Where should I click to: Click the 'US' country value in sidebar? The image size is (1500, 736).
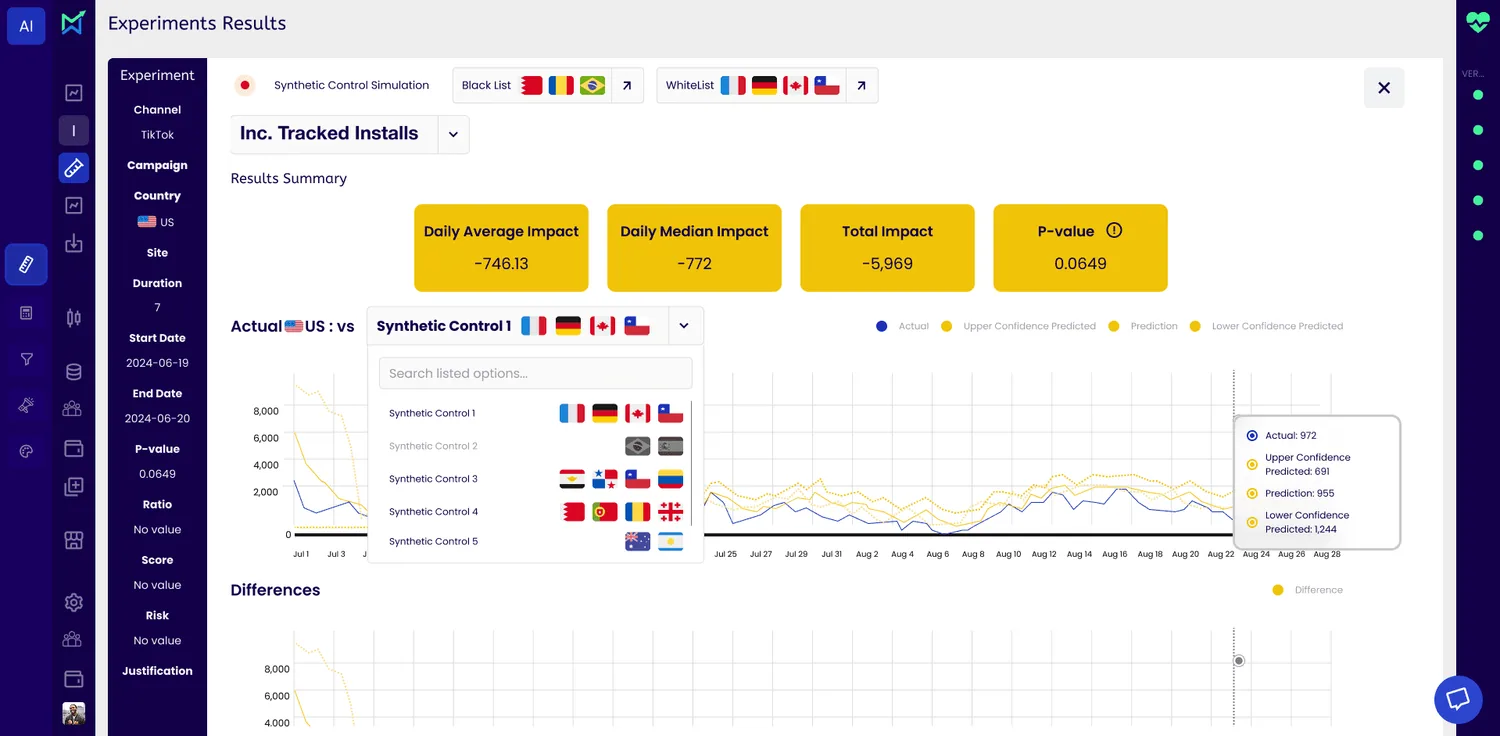coord(157,222)
